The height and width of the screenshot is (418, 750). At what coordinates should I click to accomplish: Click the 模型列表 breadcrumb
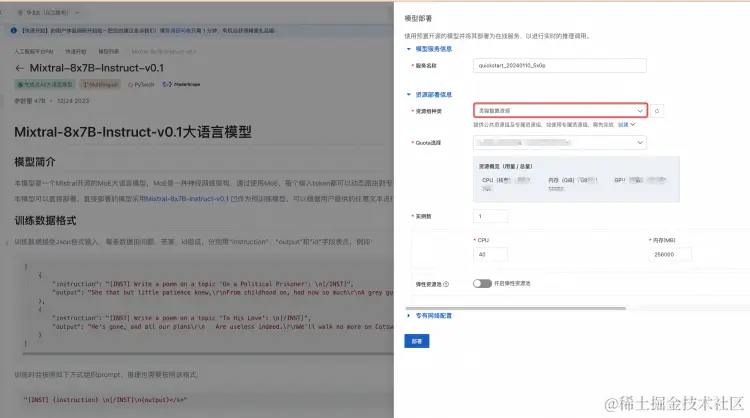tap(109, 51)
